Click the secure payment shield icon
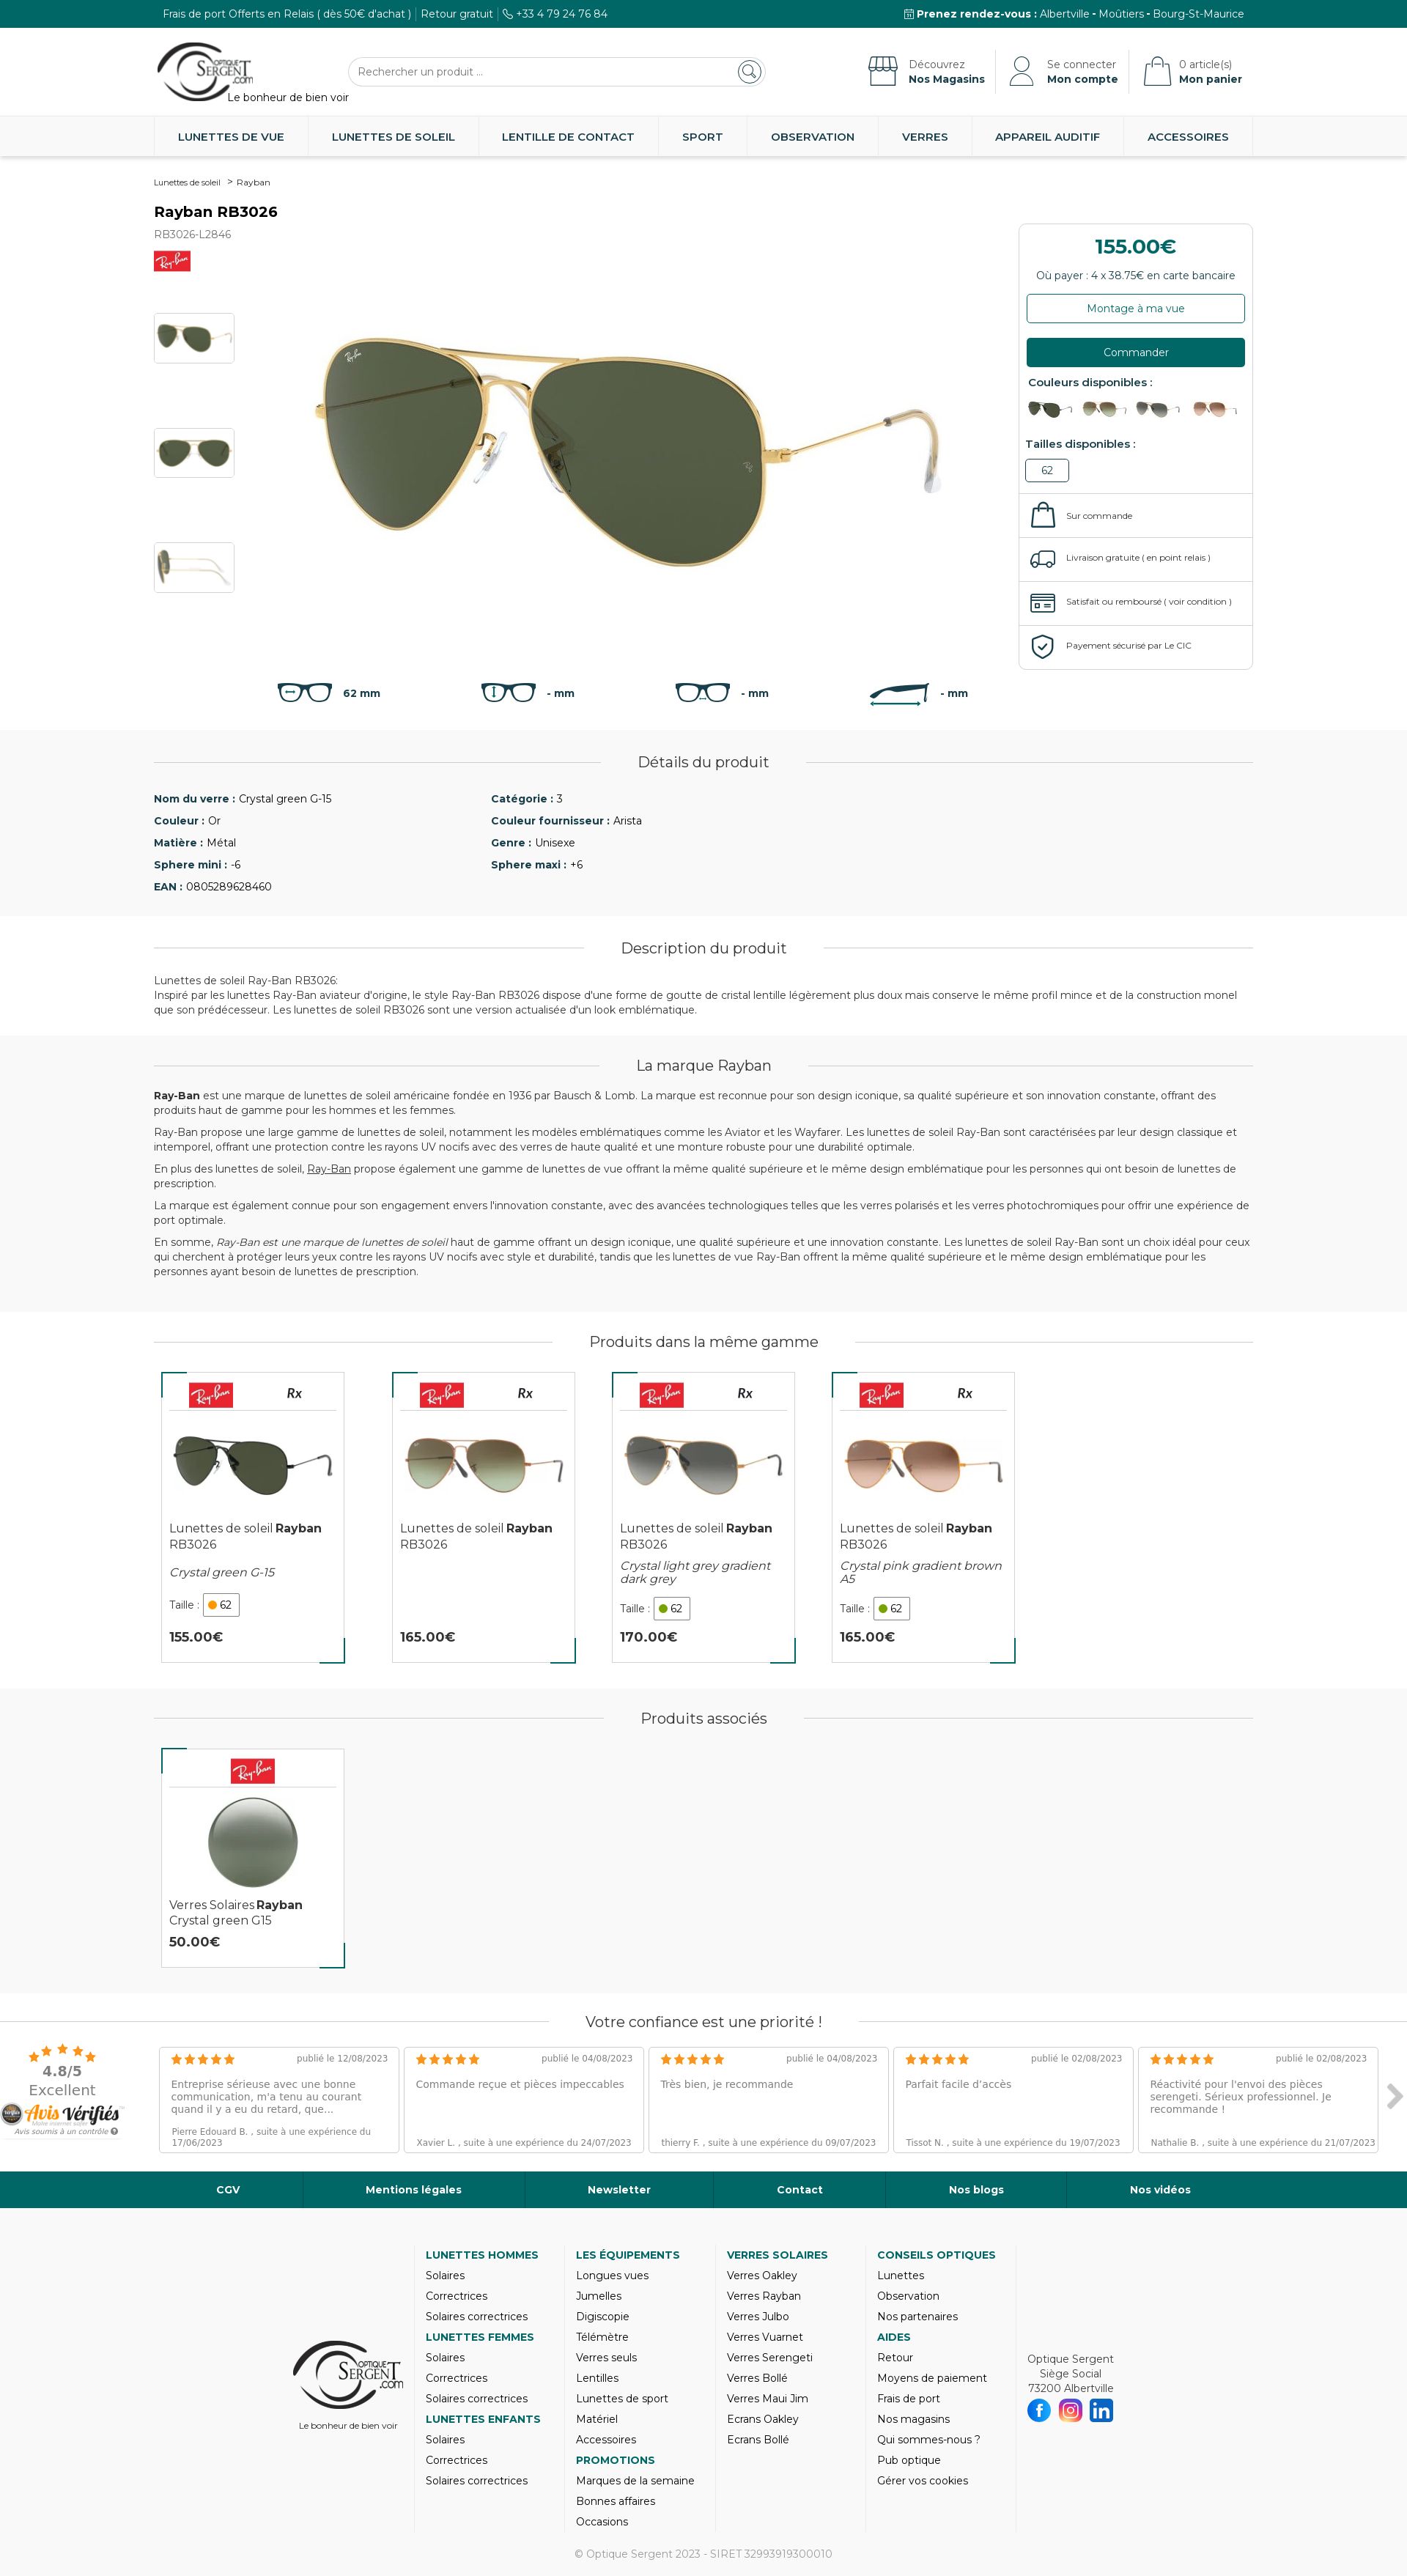This screenshot has width=1407, height=2576. [x=1042, y=646]
